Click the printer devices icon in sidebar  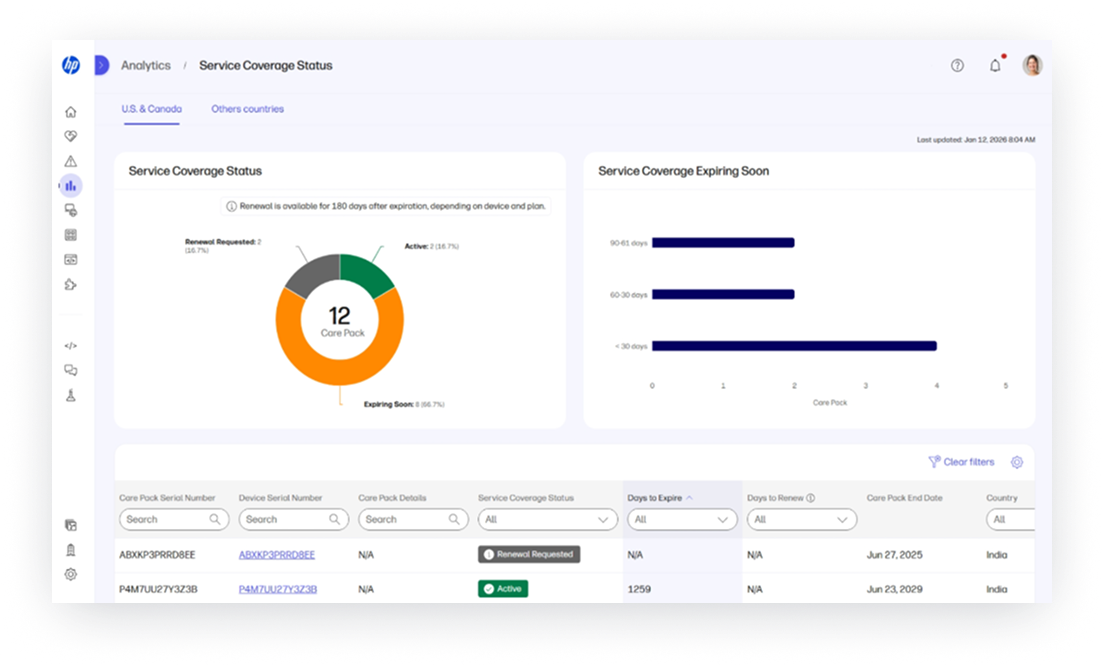click(x=70, y=210)
